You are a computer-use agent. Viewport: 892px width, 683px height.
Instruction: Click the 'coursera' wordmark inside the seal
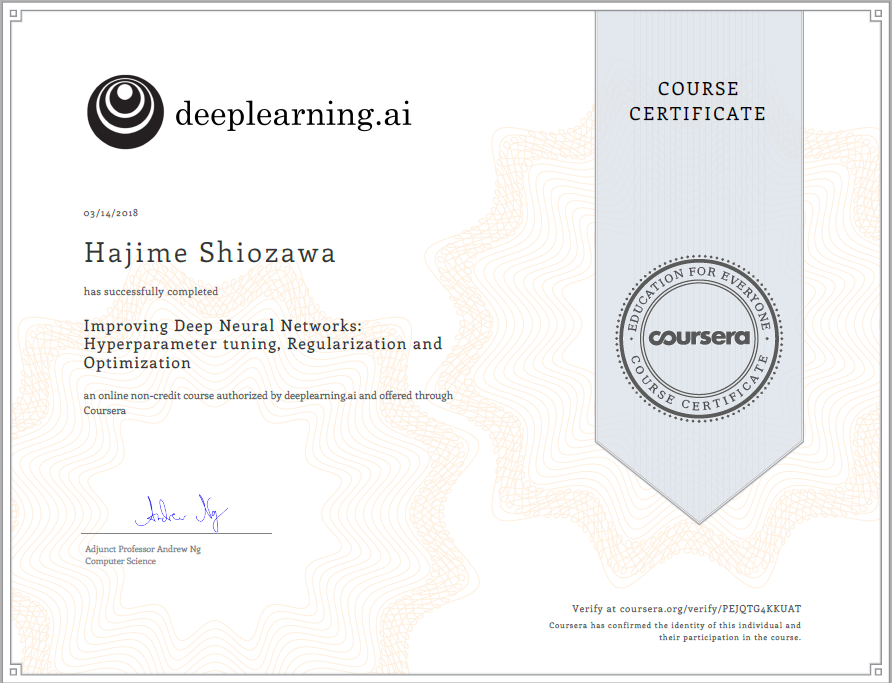tap(699, 338)
